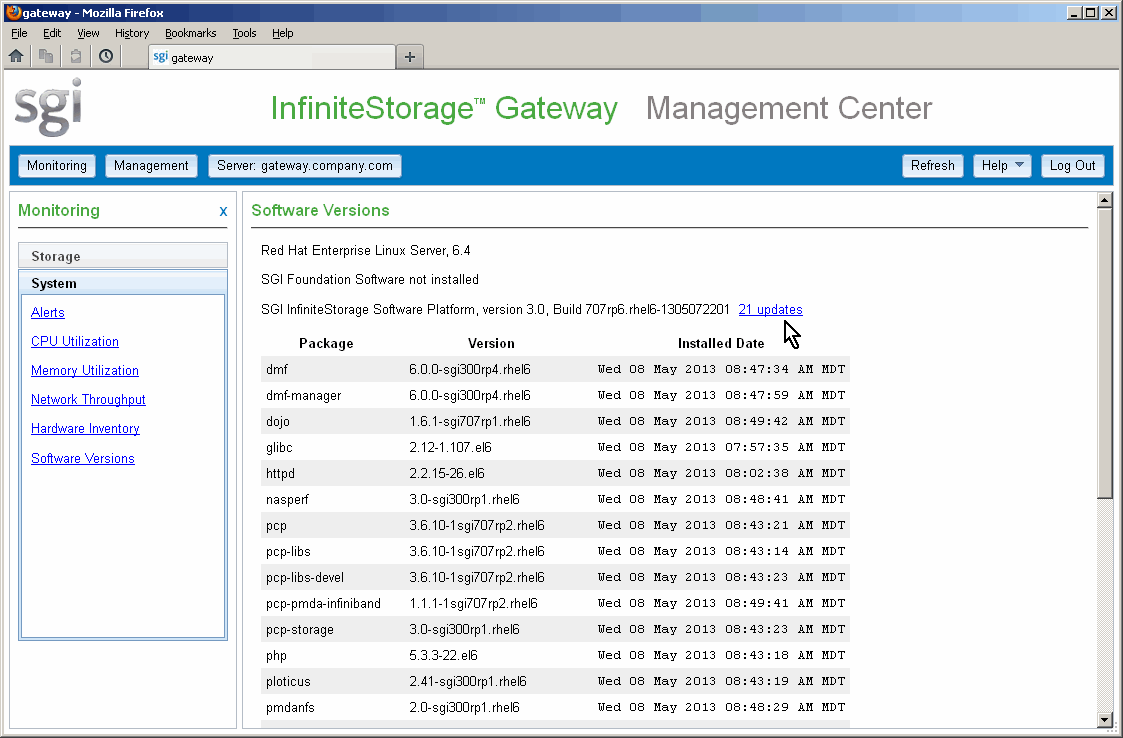Open the Software Versions link
The image size is (1123, 738).
[82, 459]
